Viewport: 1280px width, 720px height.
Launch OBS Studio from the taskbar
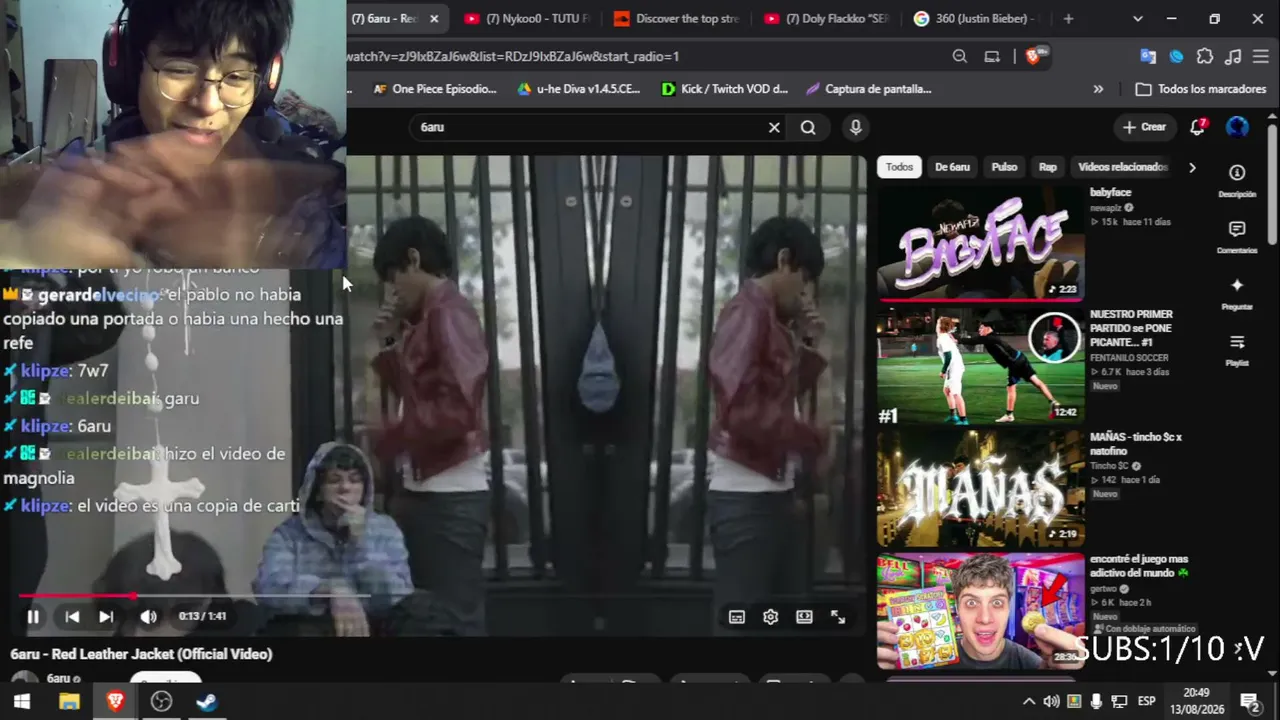click(x=161, y=702)
